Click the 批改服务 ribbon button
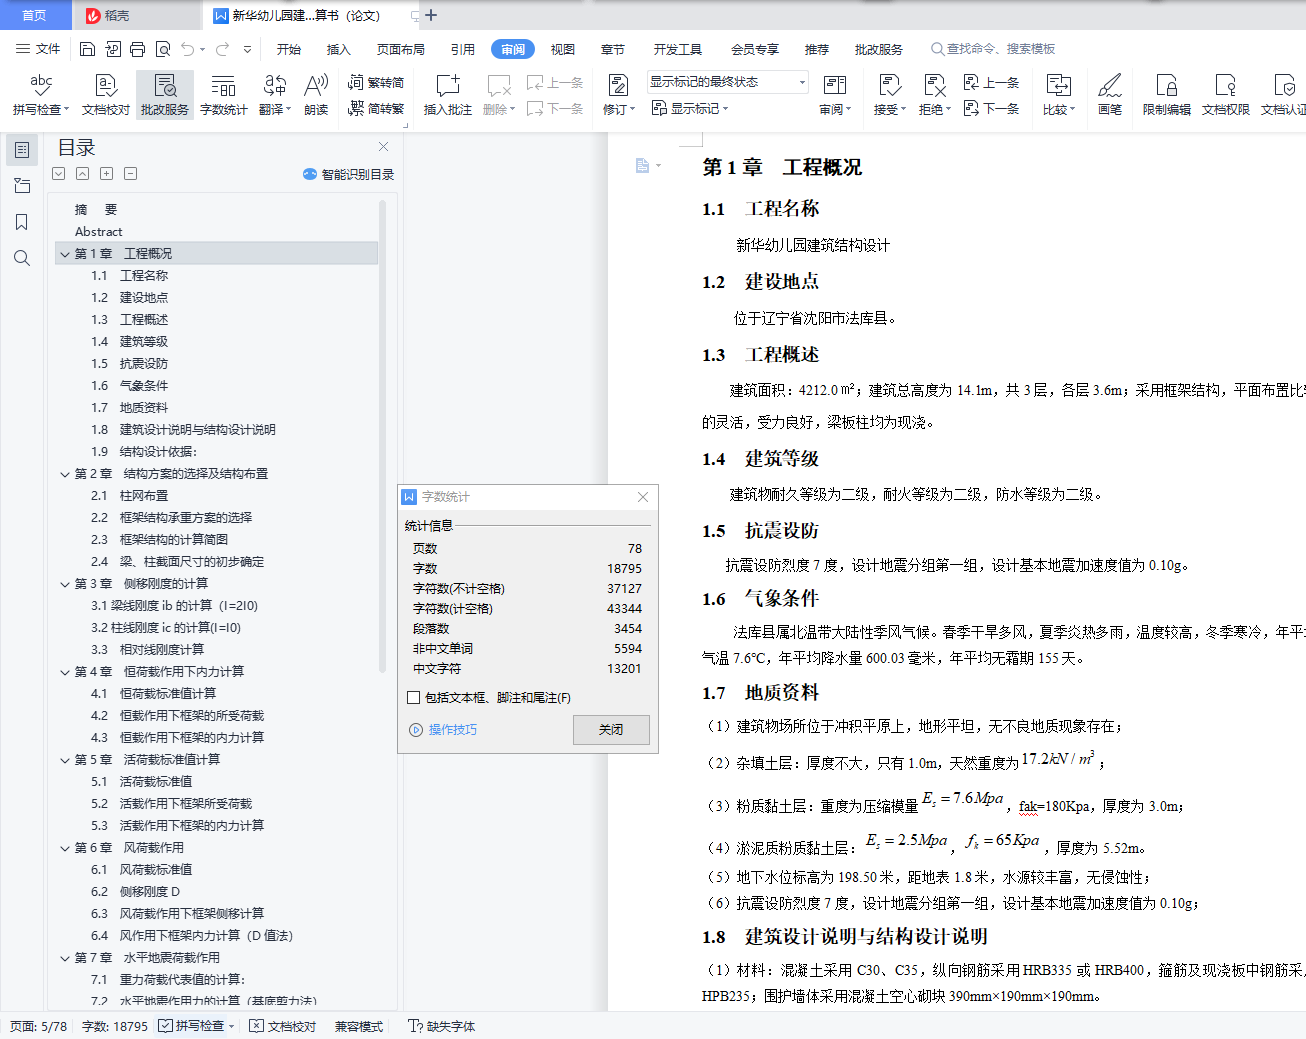 (x=165, y=95)
